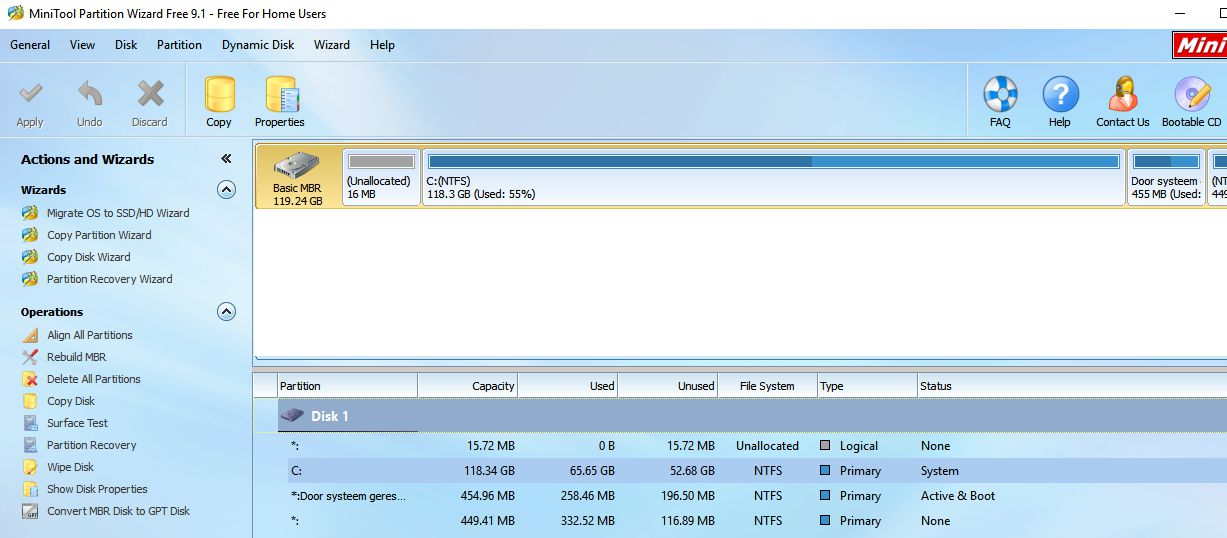Sort by the Capacity column header
Screen dimensions: 1227x538
tap(468, 386)
